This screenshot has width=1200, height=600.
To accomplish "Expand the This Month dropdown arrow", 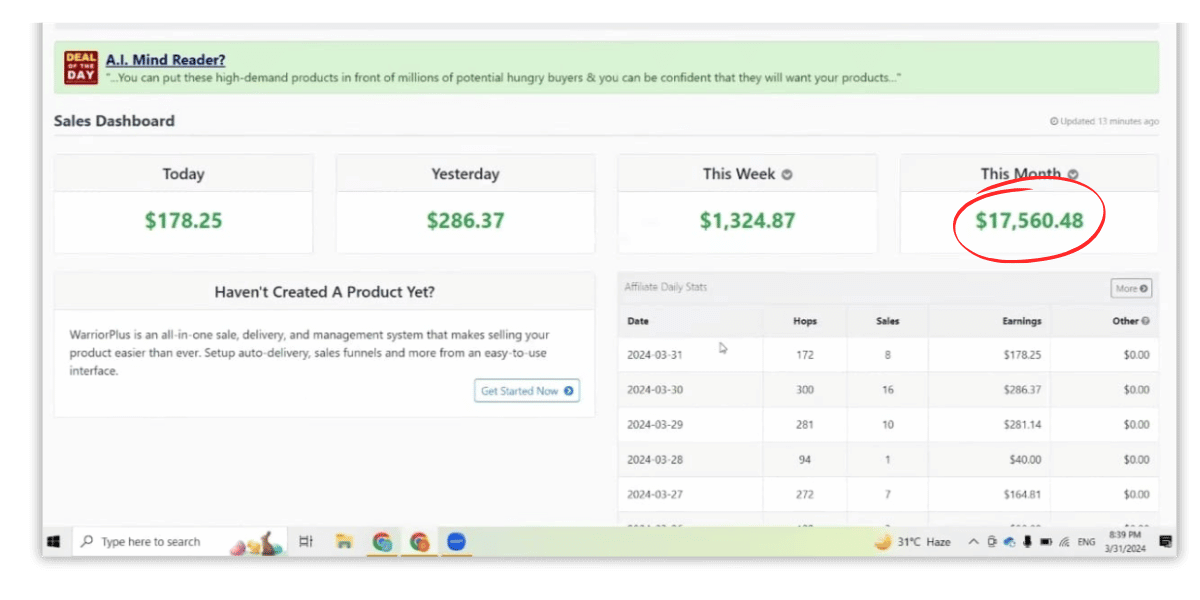I will tap(1073, 174).
